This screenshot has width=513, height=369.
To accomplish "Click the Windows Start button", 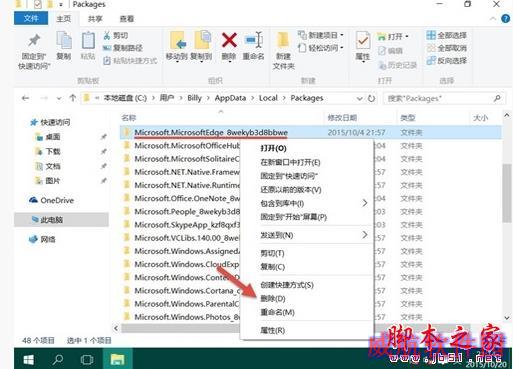I will (29, 359).
